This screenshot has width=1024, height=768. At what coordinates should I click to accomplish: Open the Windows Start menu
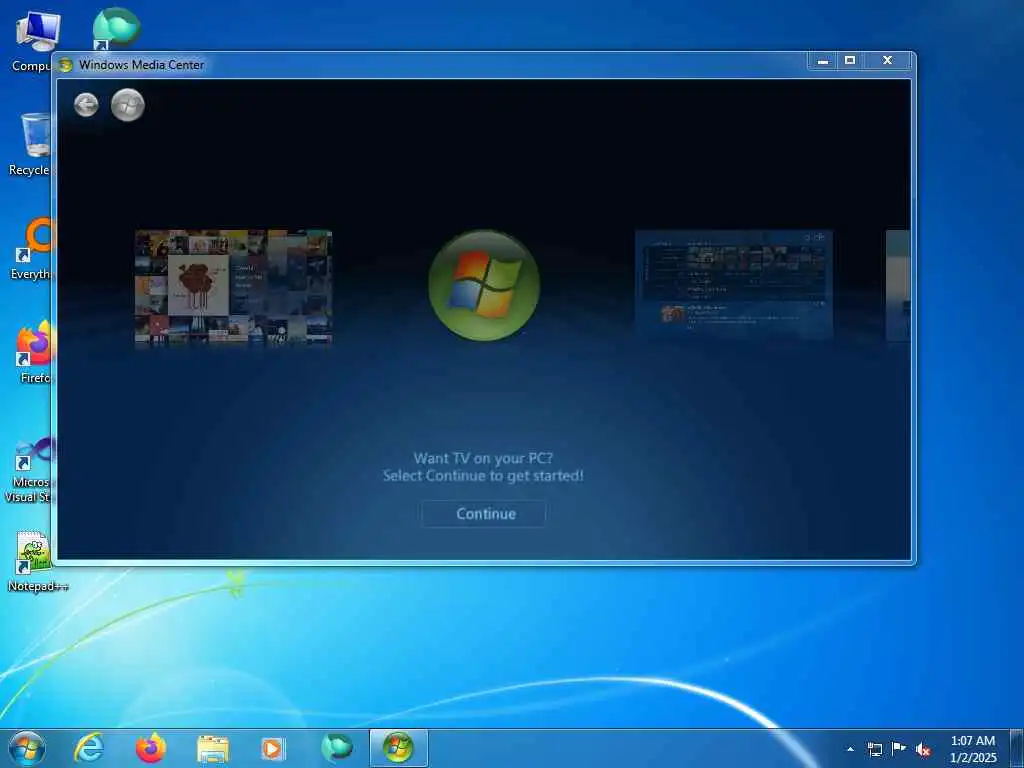pyautogui.click(x=27, y=748)
